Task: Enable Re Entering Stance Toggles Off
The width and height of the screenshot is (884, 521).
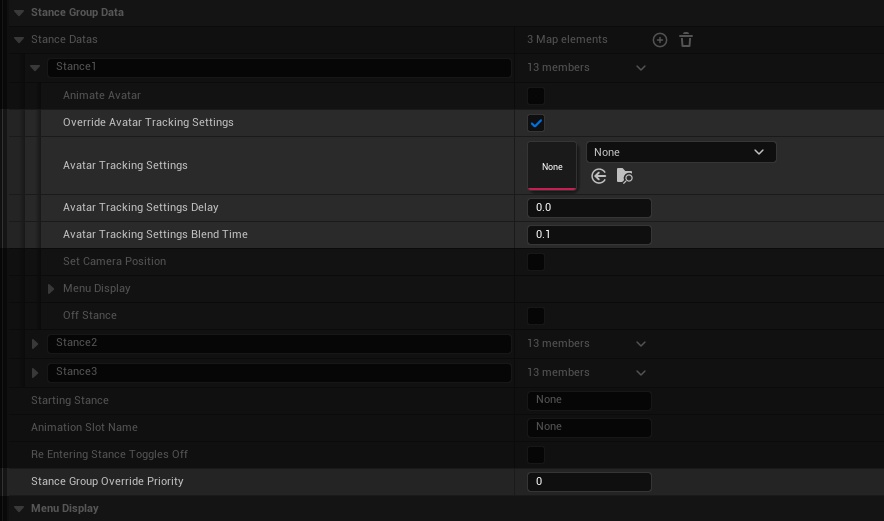Action: (536, 455)
